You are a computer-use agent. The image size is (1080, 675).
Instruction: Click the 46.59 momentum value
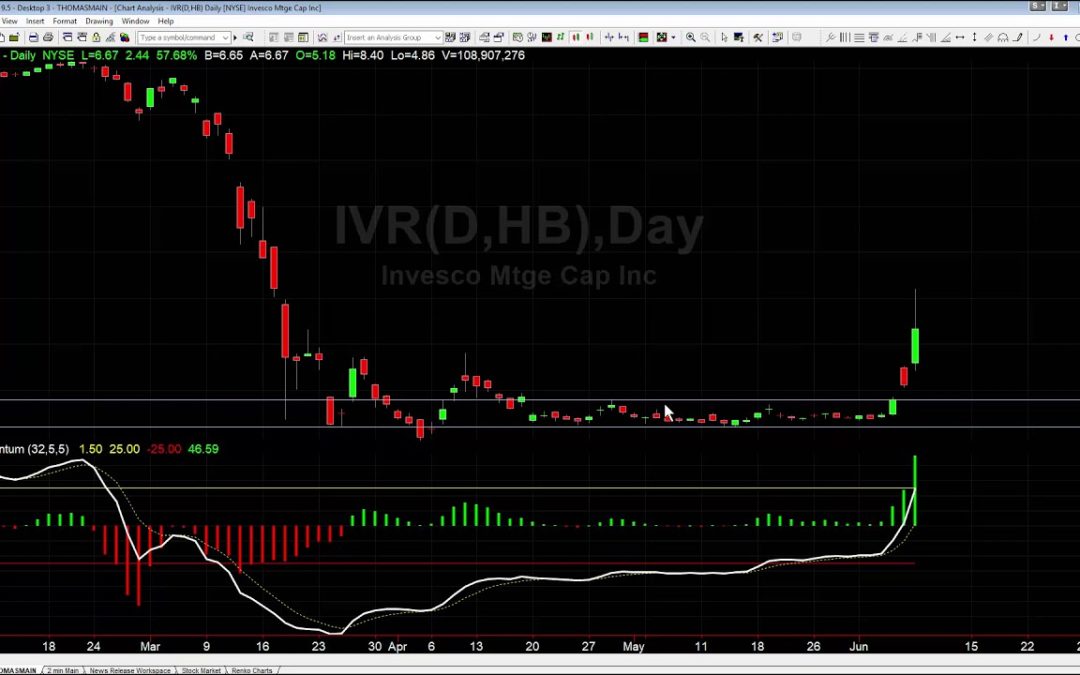click(x=203, y=449)
